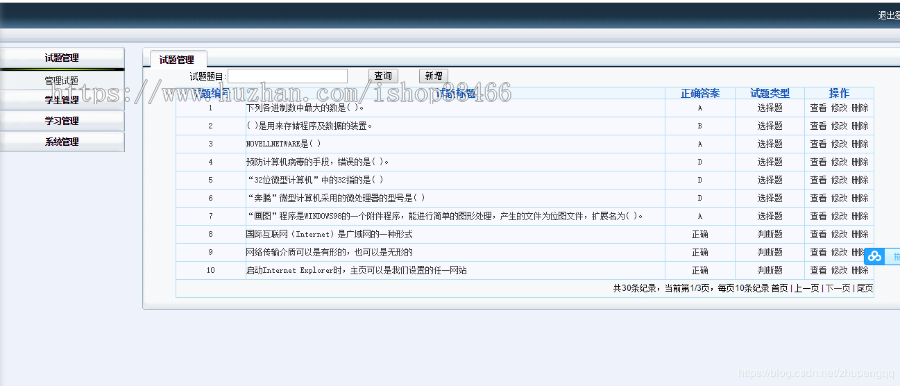Open 学习管理 sidebar menu
The height and width of the screenshot is (386, 900).
[61, 121]
